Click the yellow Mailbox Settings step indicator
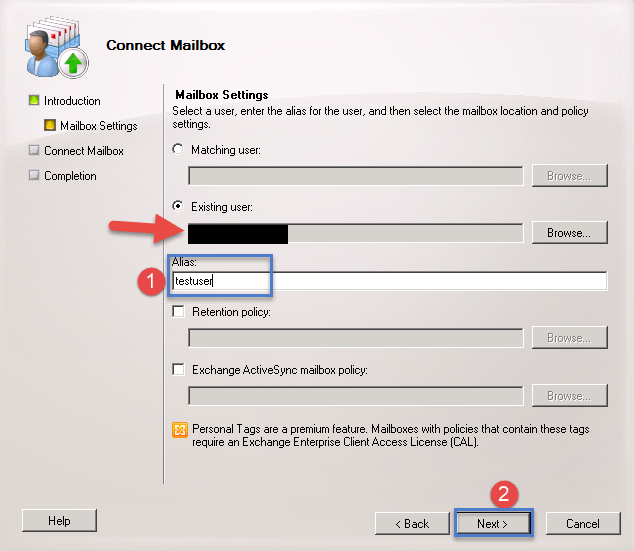The image size is (634, 551). (49, 126)
